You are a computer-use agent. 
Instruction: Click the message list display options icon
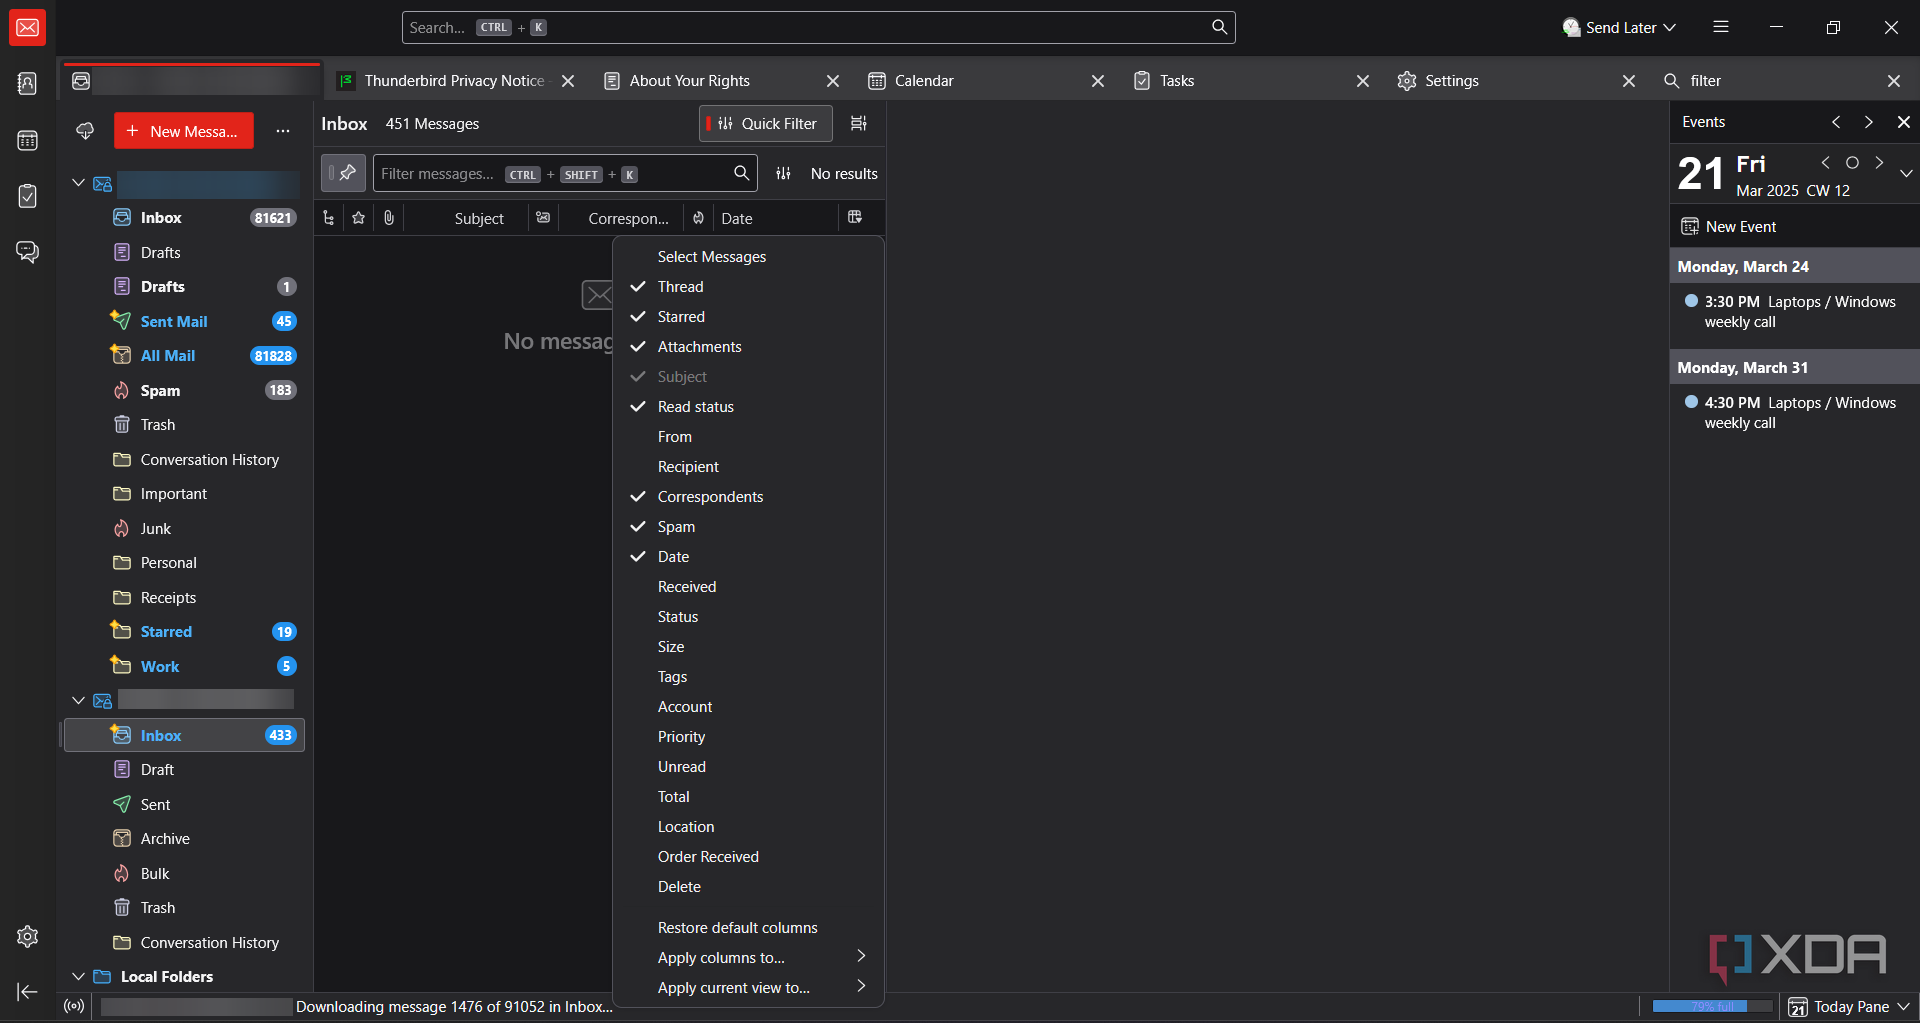859,123
